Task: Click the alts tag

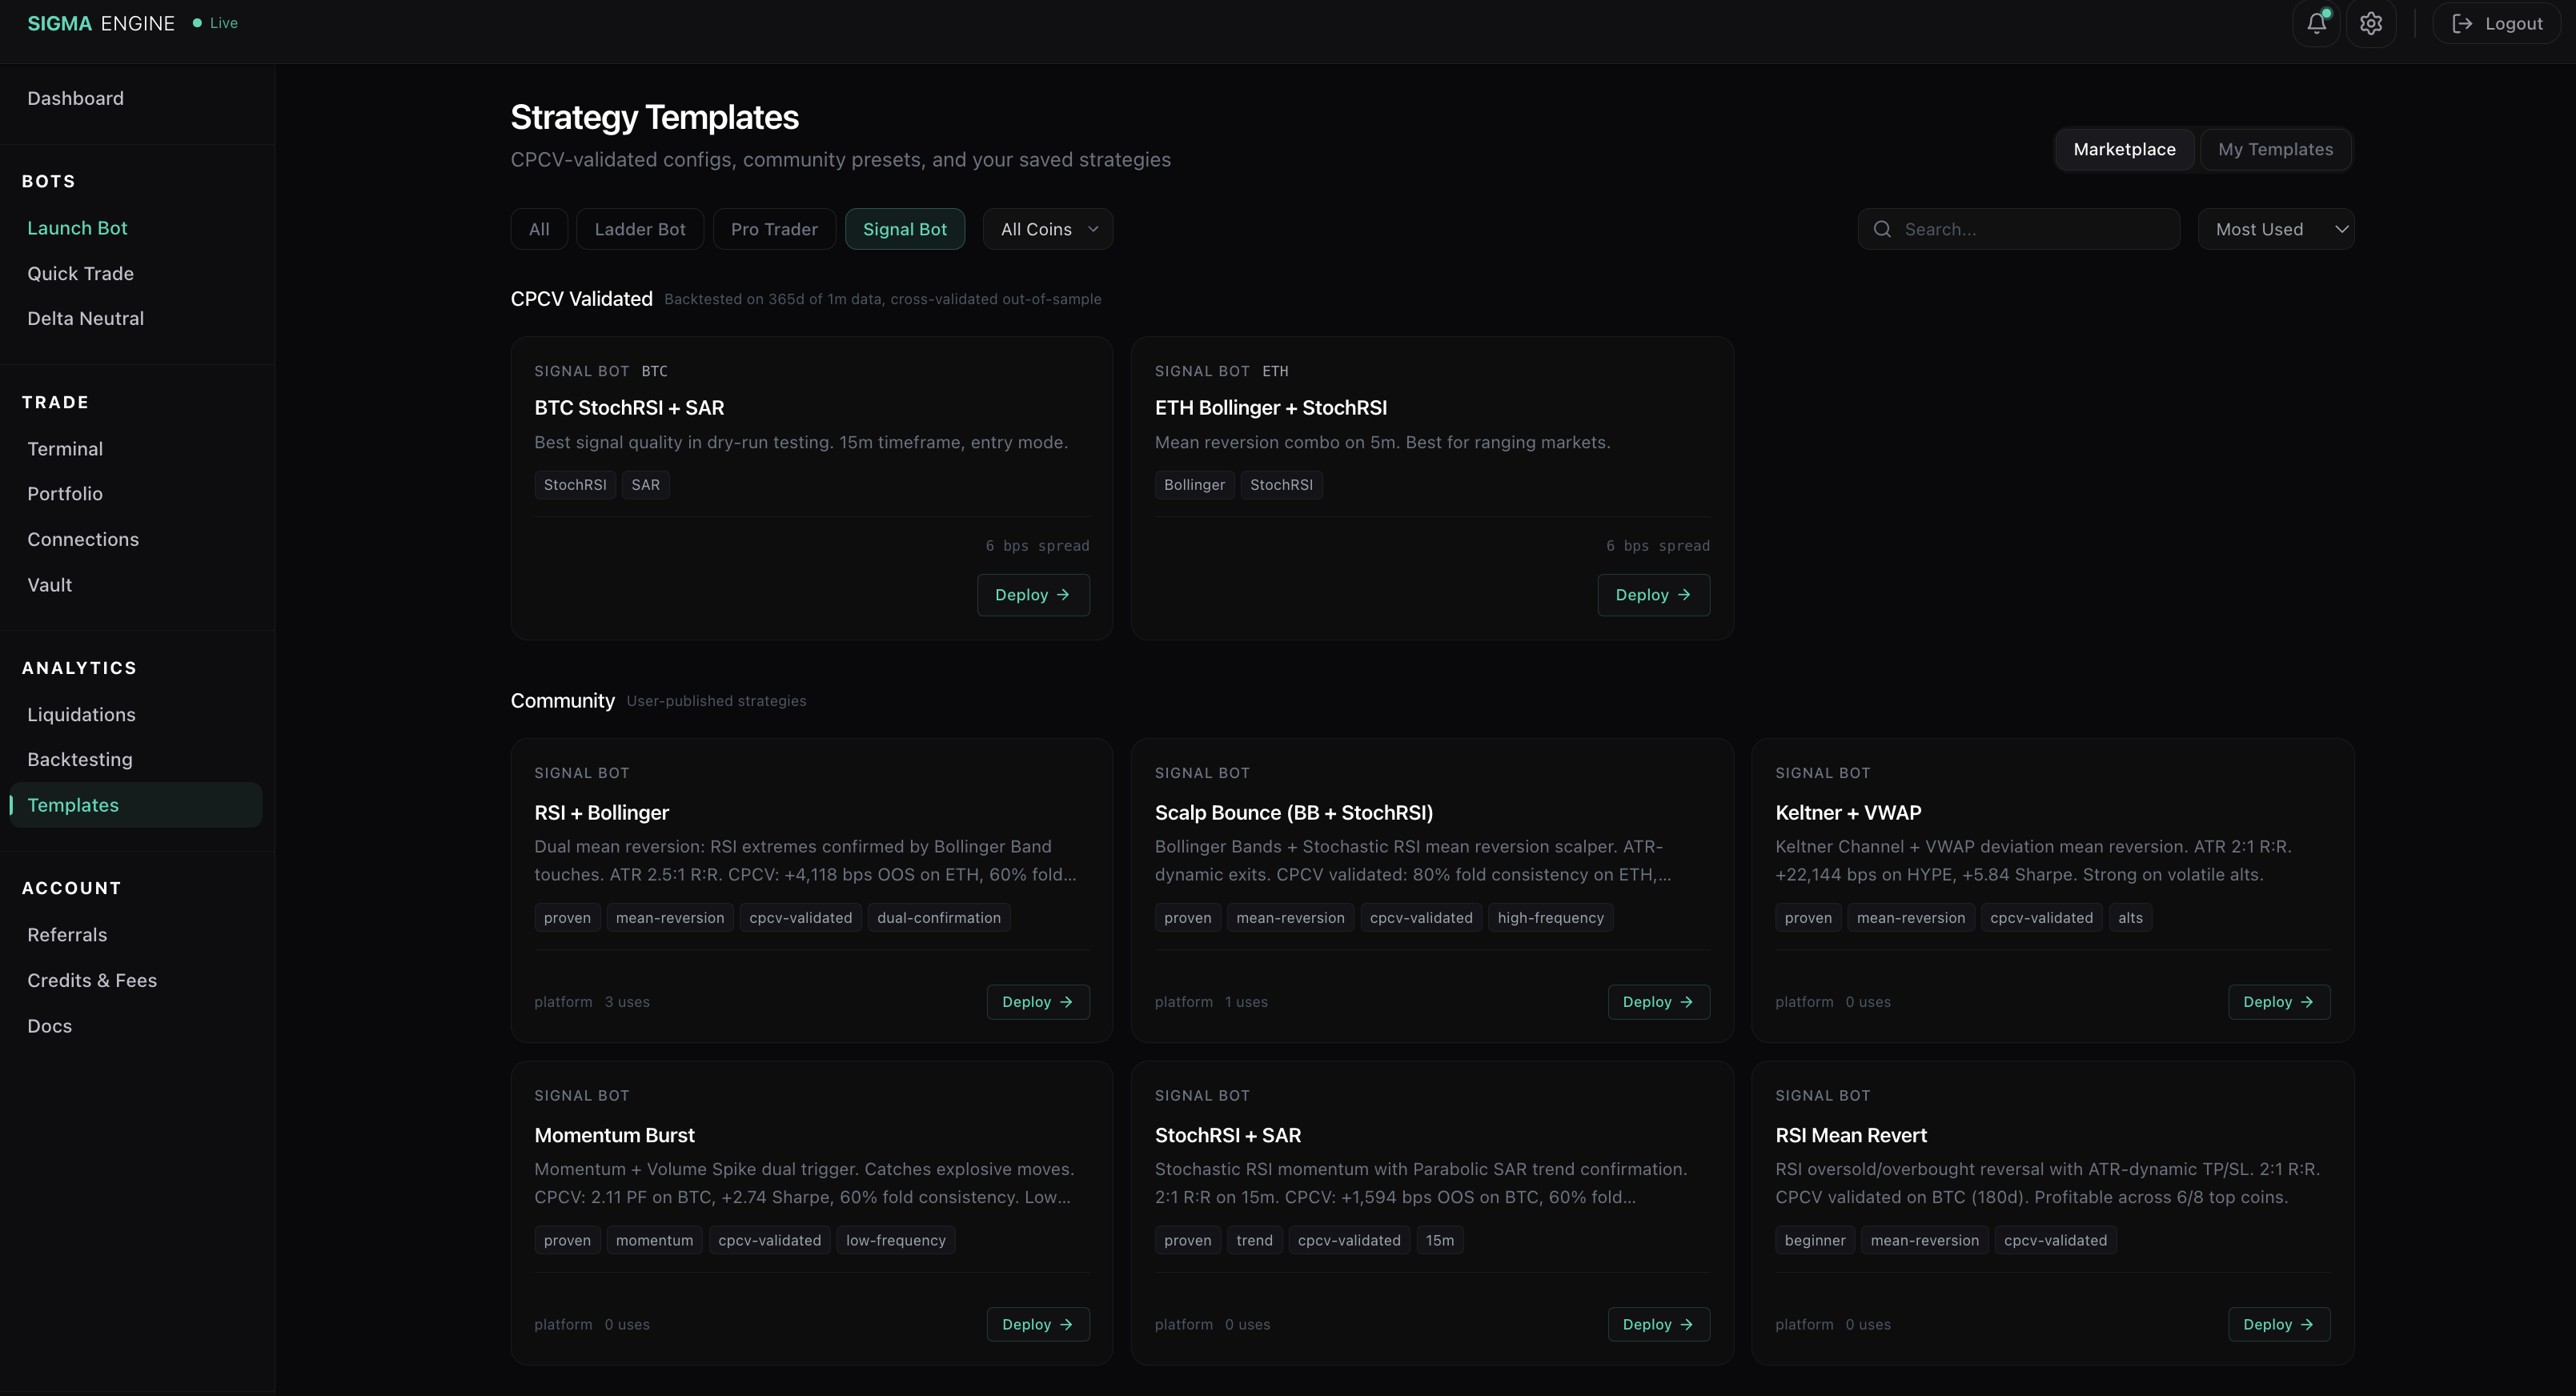Action: pos(2130,918)
